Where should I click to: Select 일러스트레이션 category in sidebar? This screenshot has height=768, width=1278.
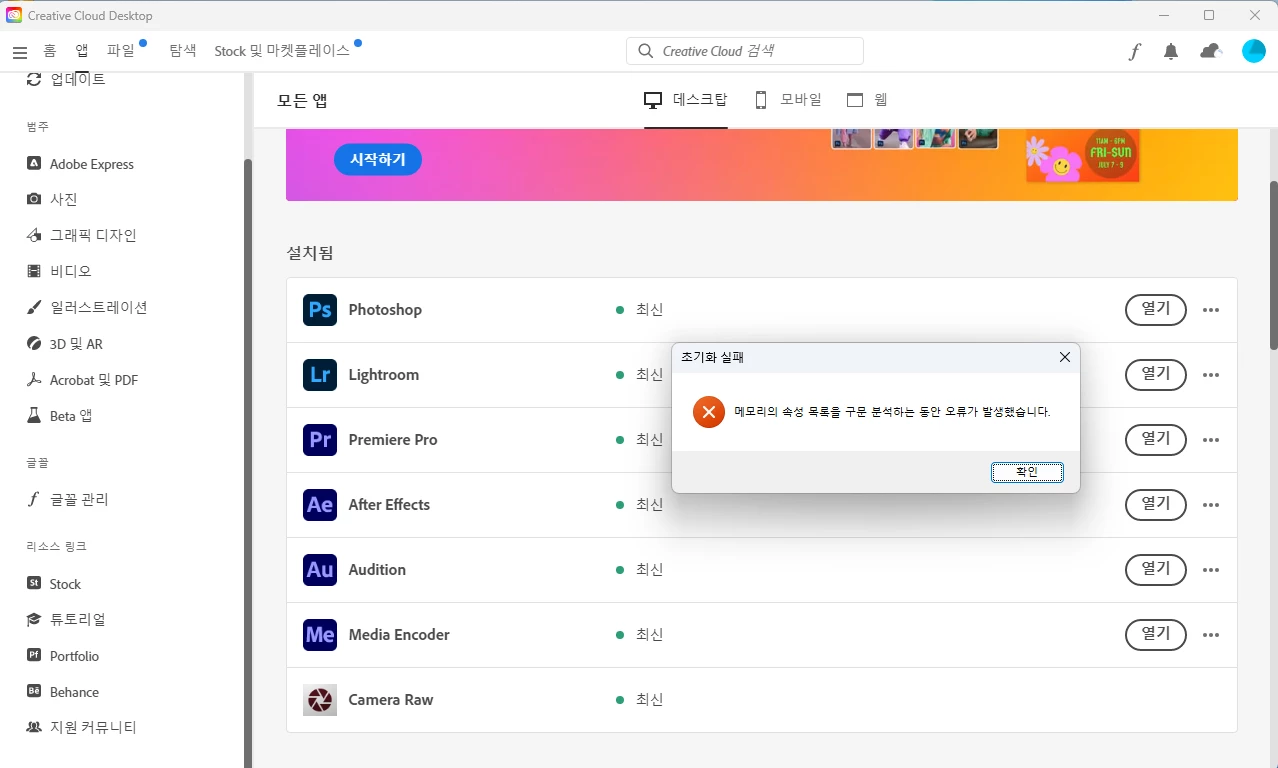87,308
